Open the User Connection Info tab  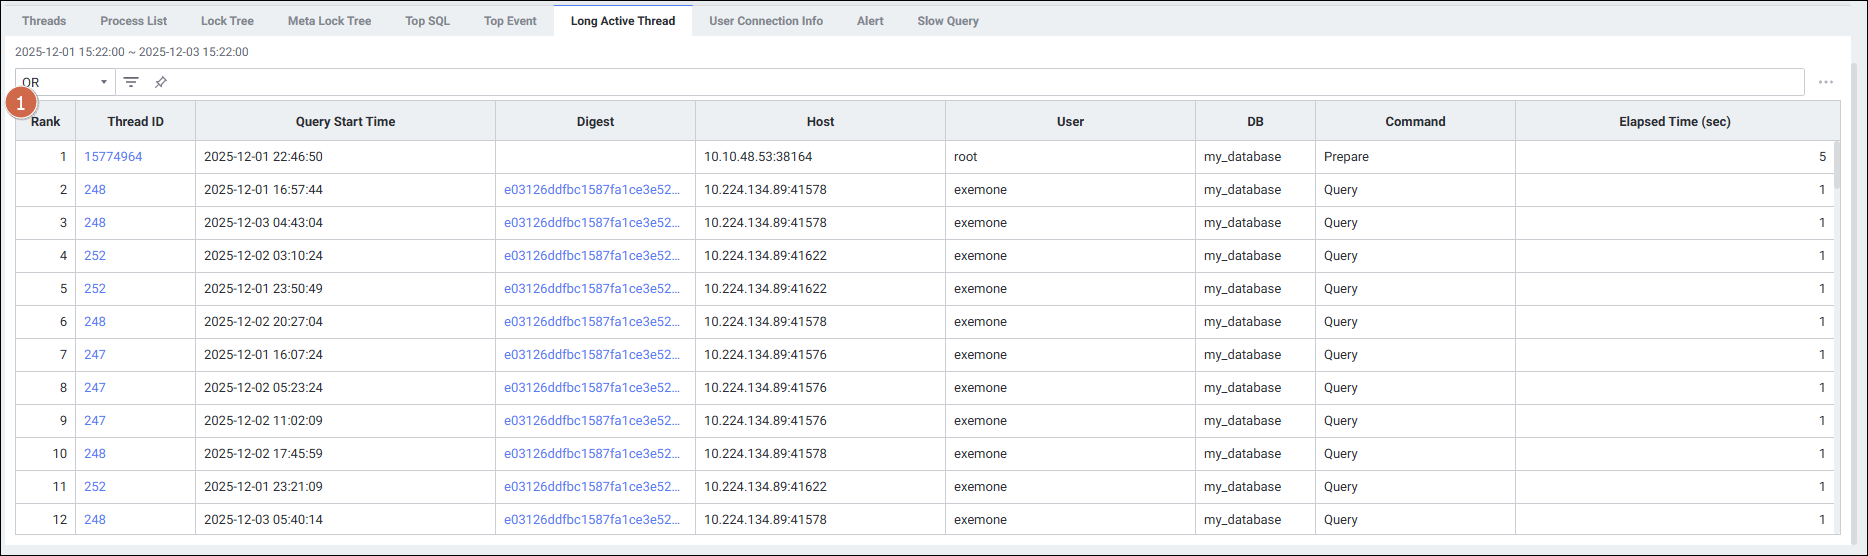tap(766, 21)
